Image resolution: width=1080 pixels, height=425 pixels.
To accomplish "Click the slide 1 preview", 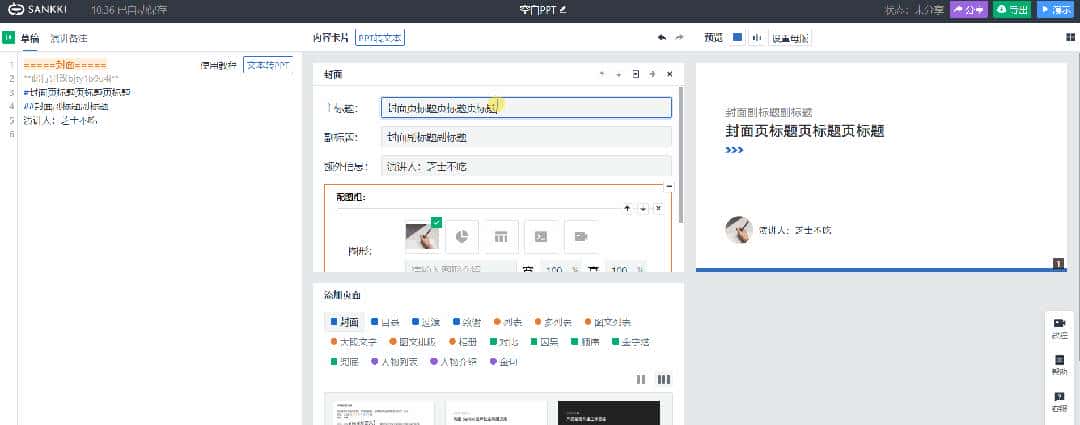I will point(881,167).
